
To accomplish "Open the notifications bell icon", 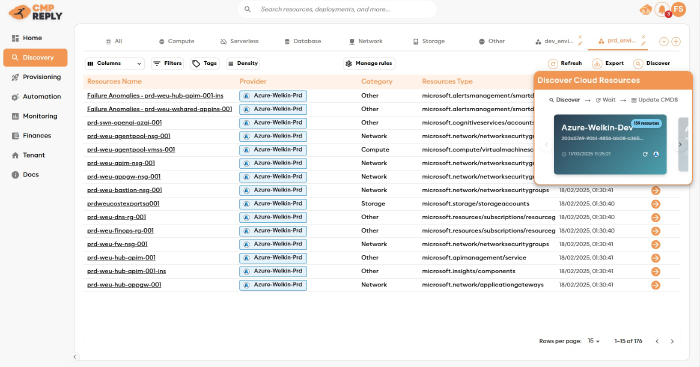I will click(x=662, y=9).
